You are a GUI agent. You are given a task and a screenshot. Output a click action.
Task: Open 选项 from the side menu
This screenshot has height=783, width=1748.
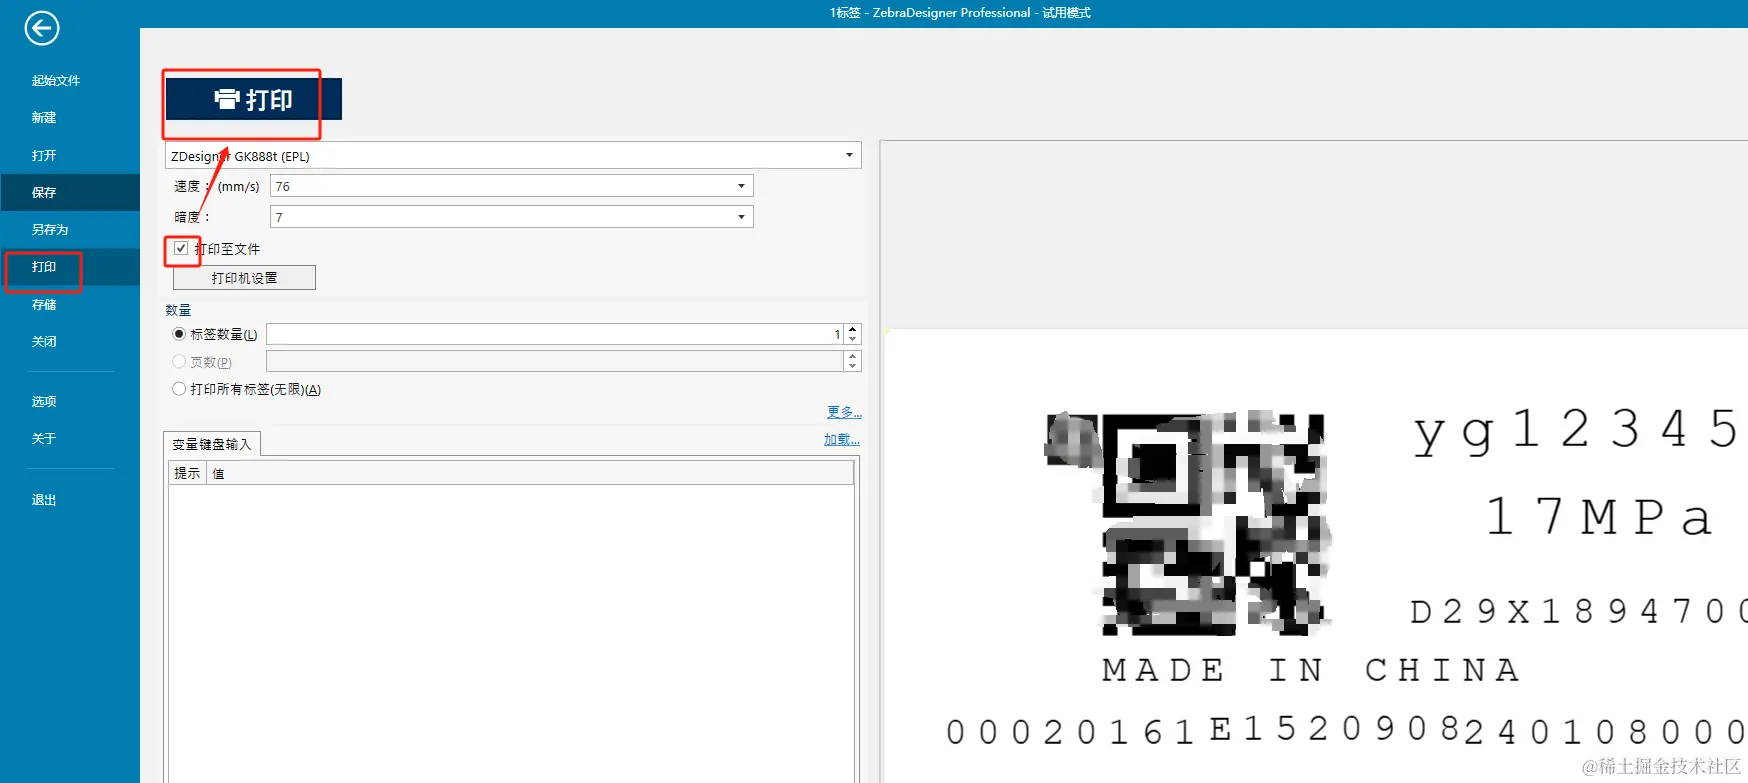(44, 401)
